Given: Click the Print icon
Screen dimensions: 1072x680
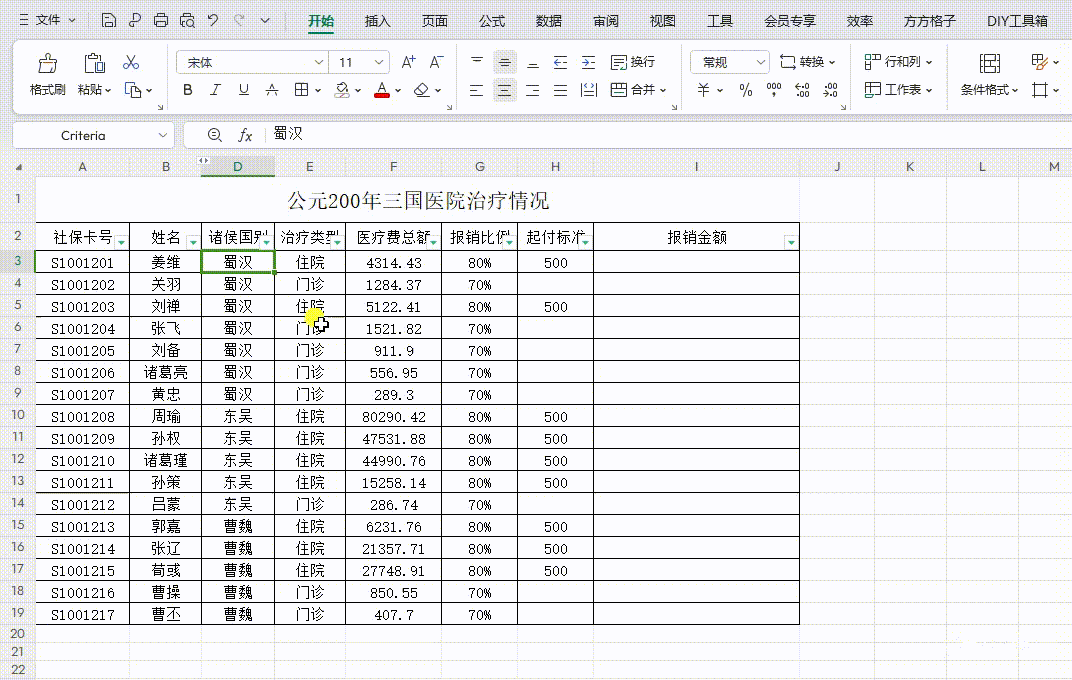Looking at the screenshot, I should coord(161,21).
